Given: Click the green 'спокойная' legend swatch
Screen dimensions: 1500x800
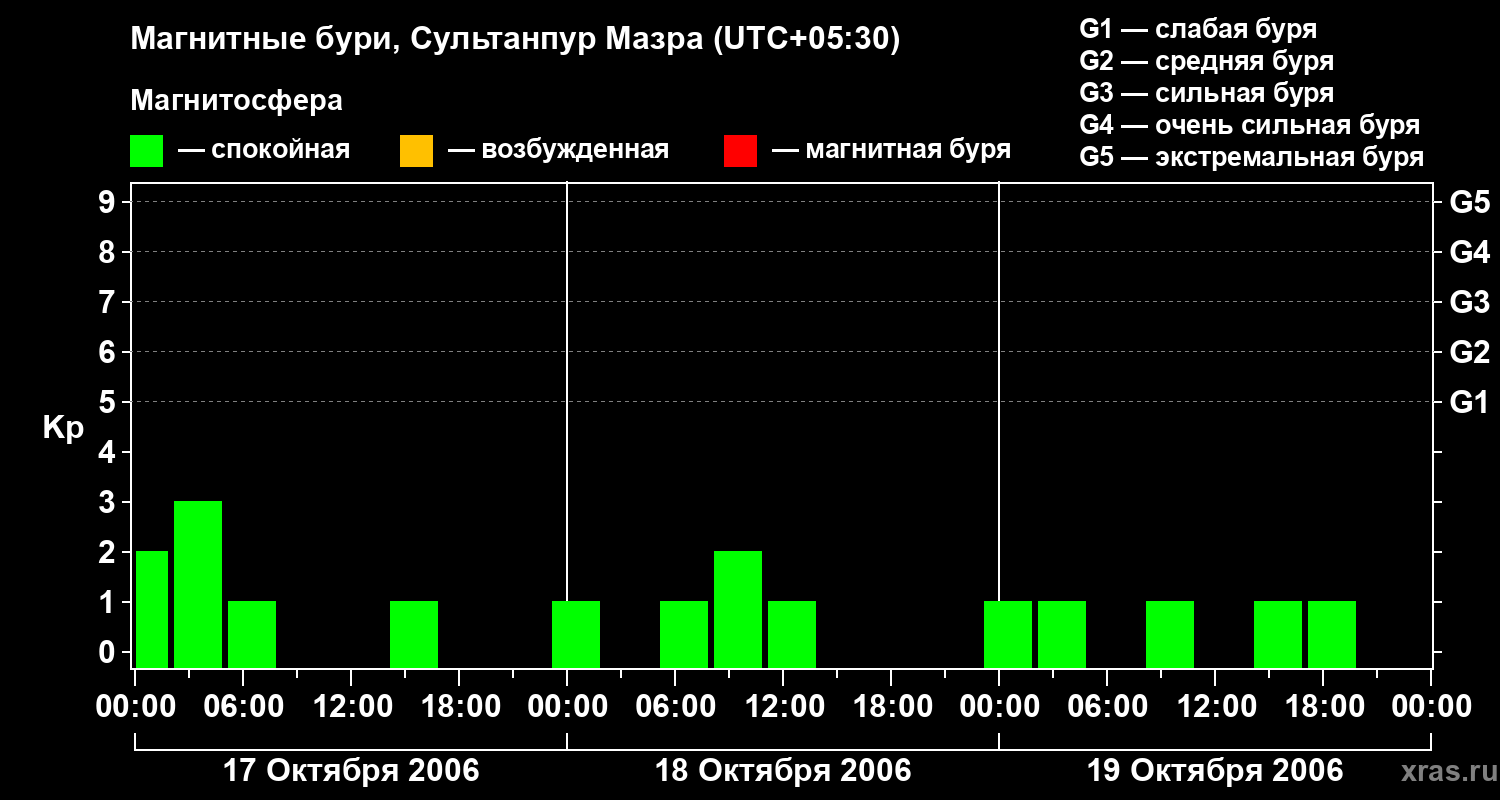Looking at the screenshot, I should (x=146, y=151).
